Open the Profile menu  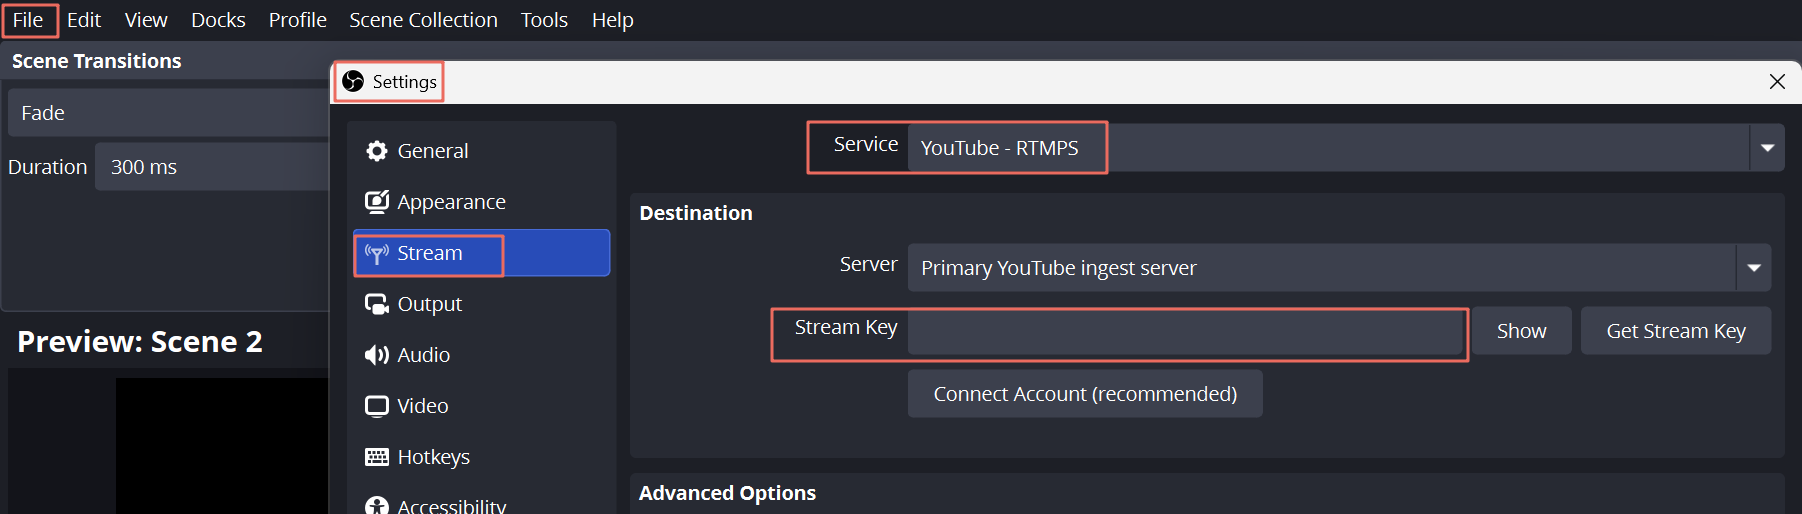(x=298, y=20)
